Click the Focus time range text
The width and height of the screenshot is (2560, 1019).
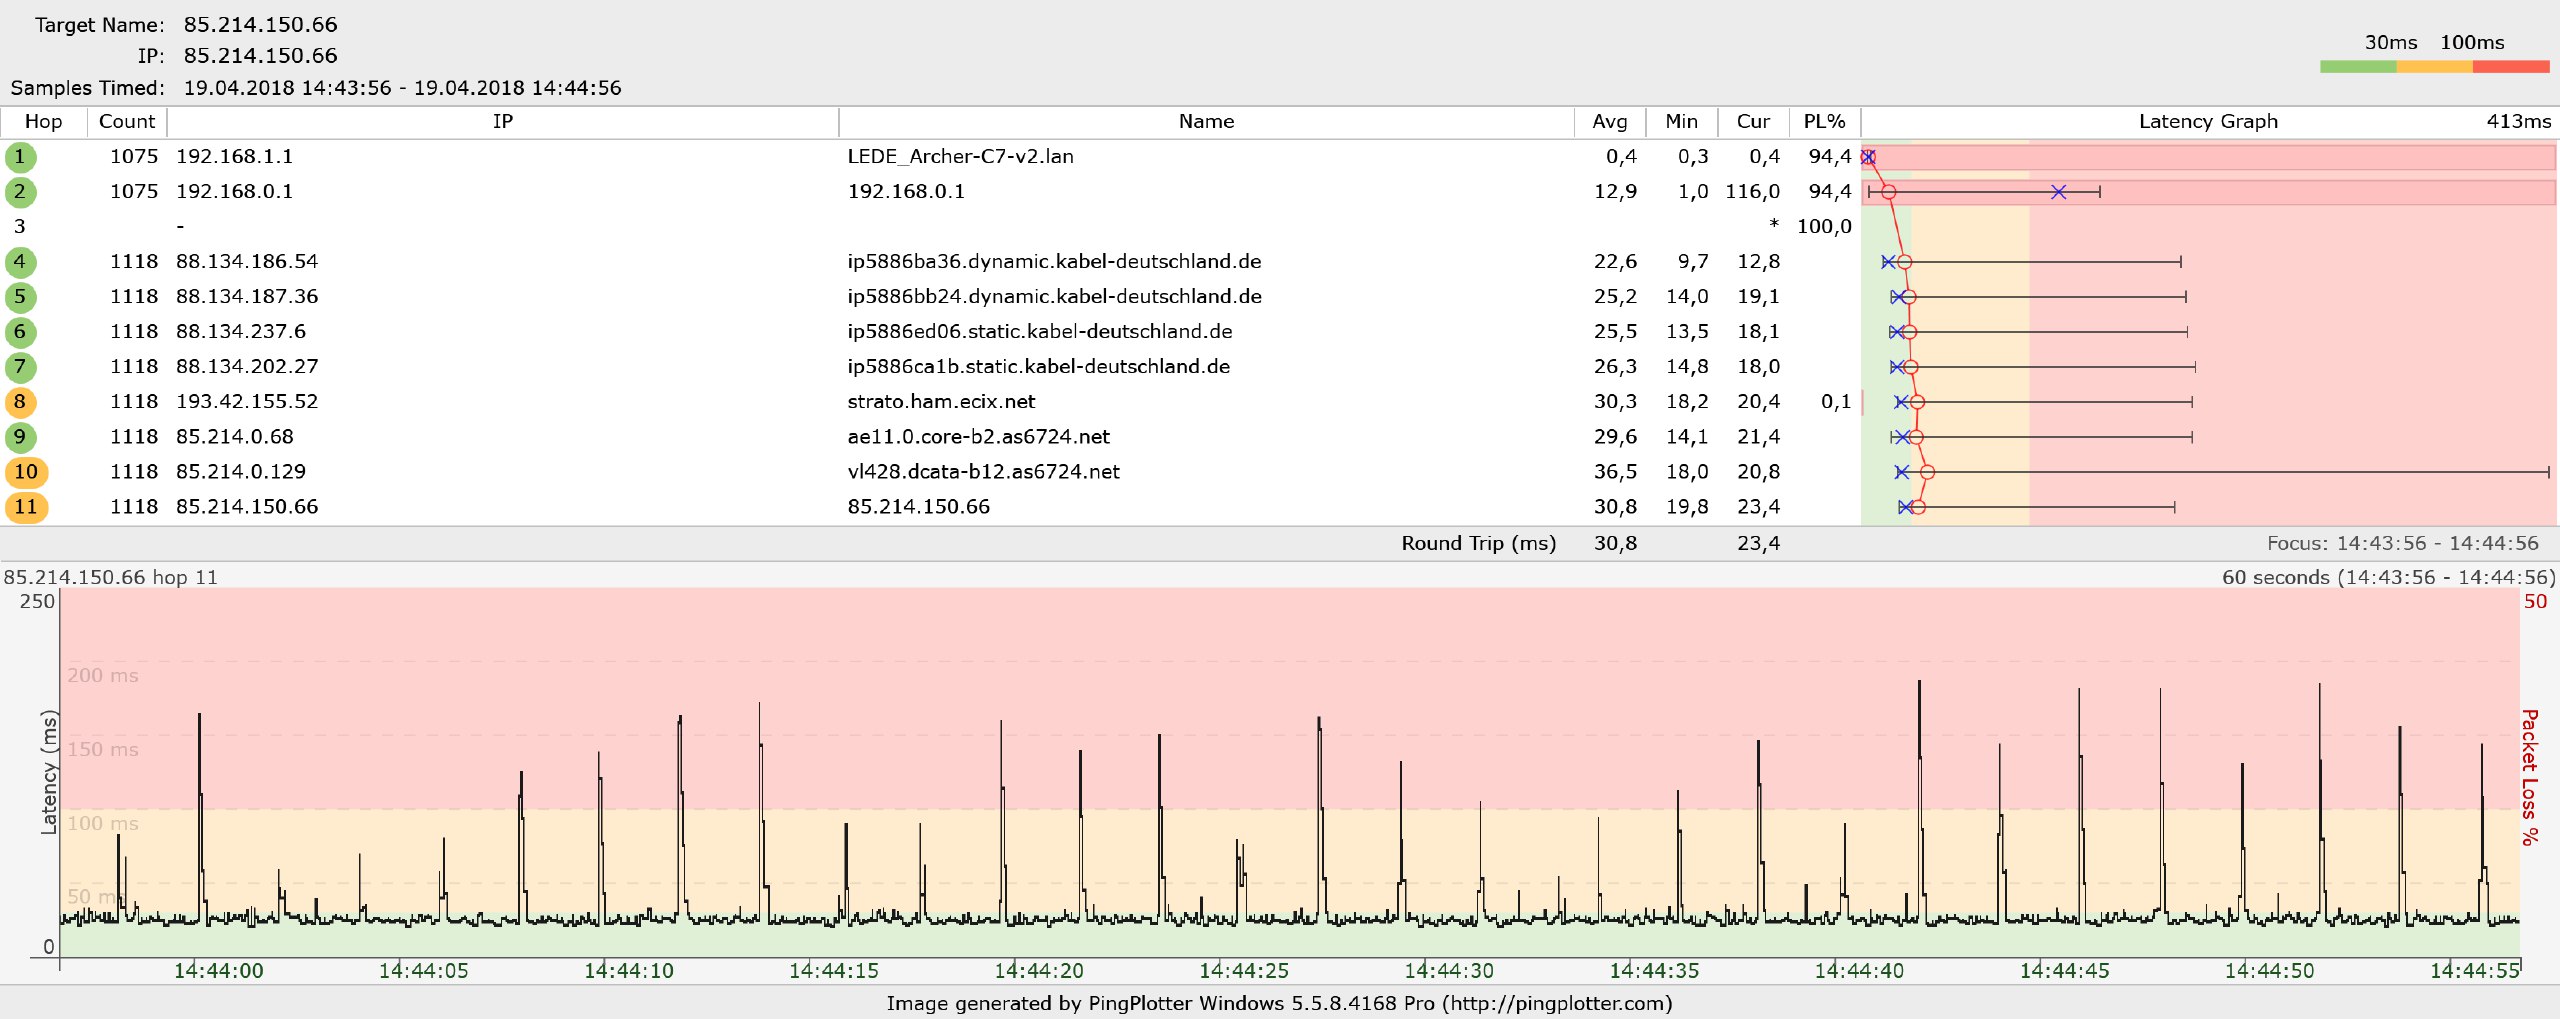pos(2402,543)
